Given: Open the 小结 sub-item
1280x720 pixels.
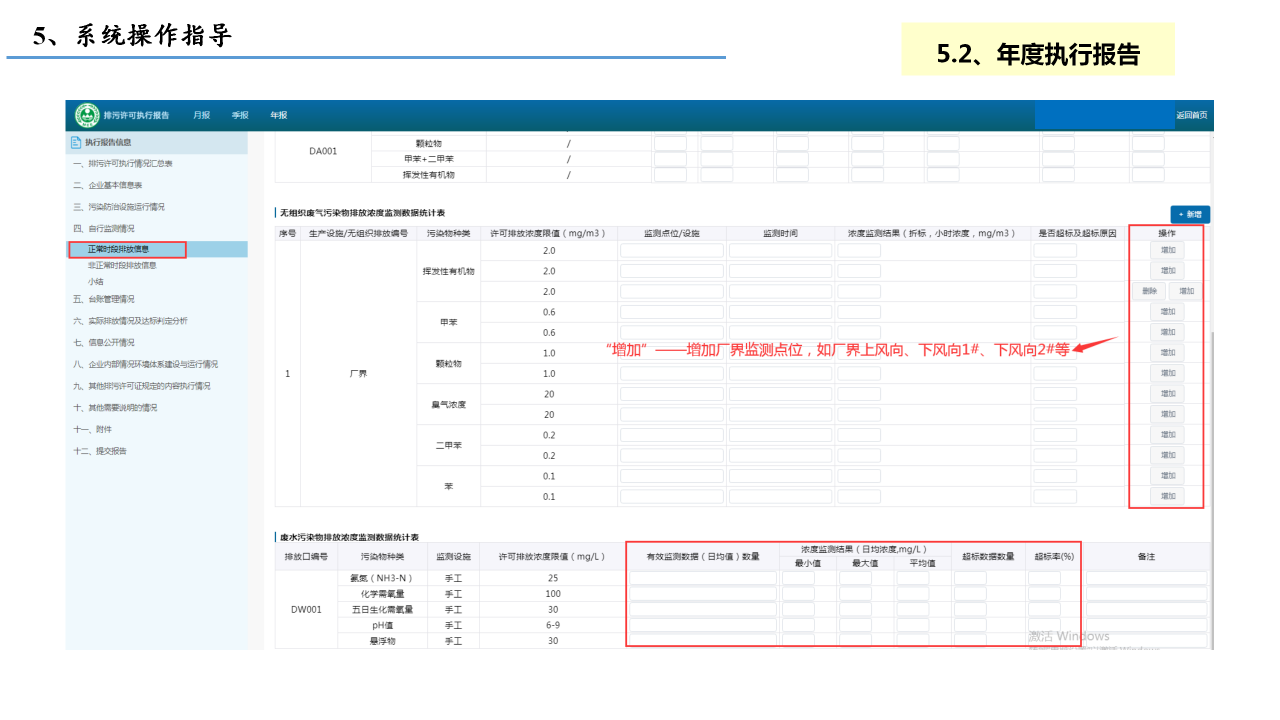Looking at the screenshot, I should [96, 282].
